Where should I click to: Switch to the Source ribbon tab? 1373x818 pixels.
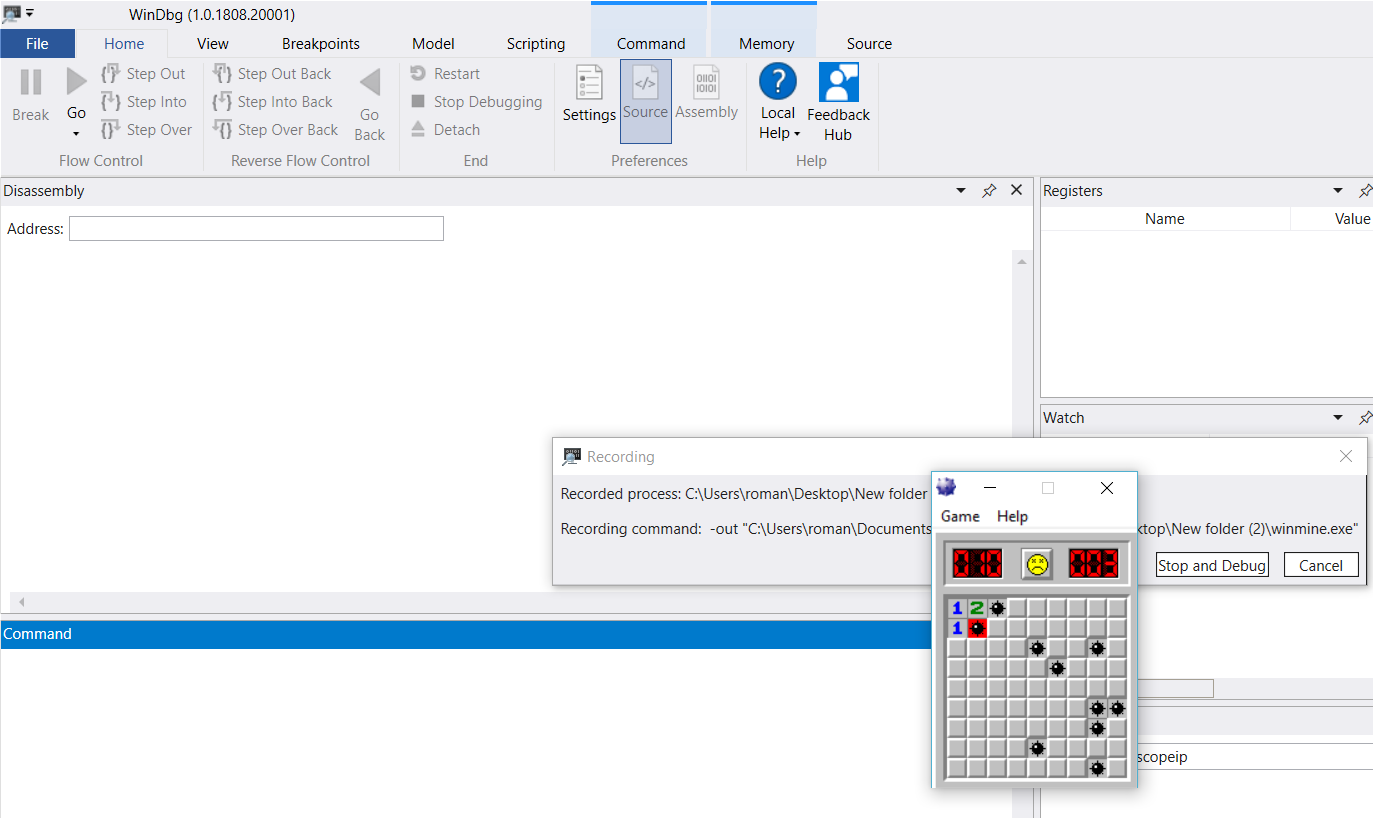pyautogui.click(x=869, y=44)
